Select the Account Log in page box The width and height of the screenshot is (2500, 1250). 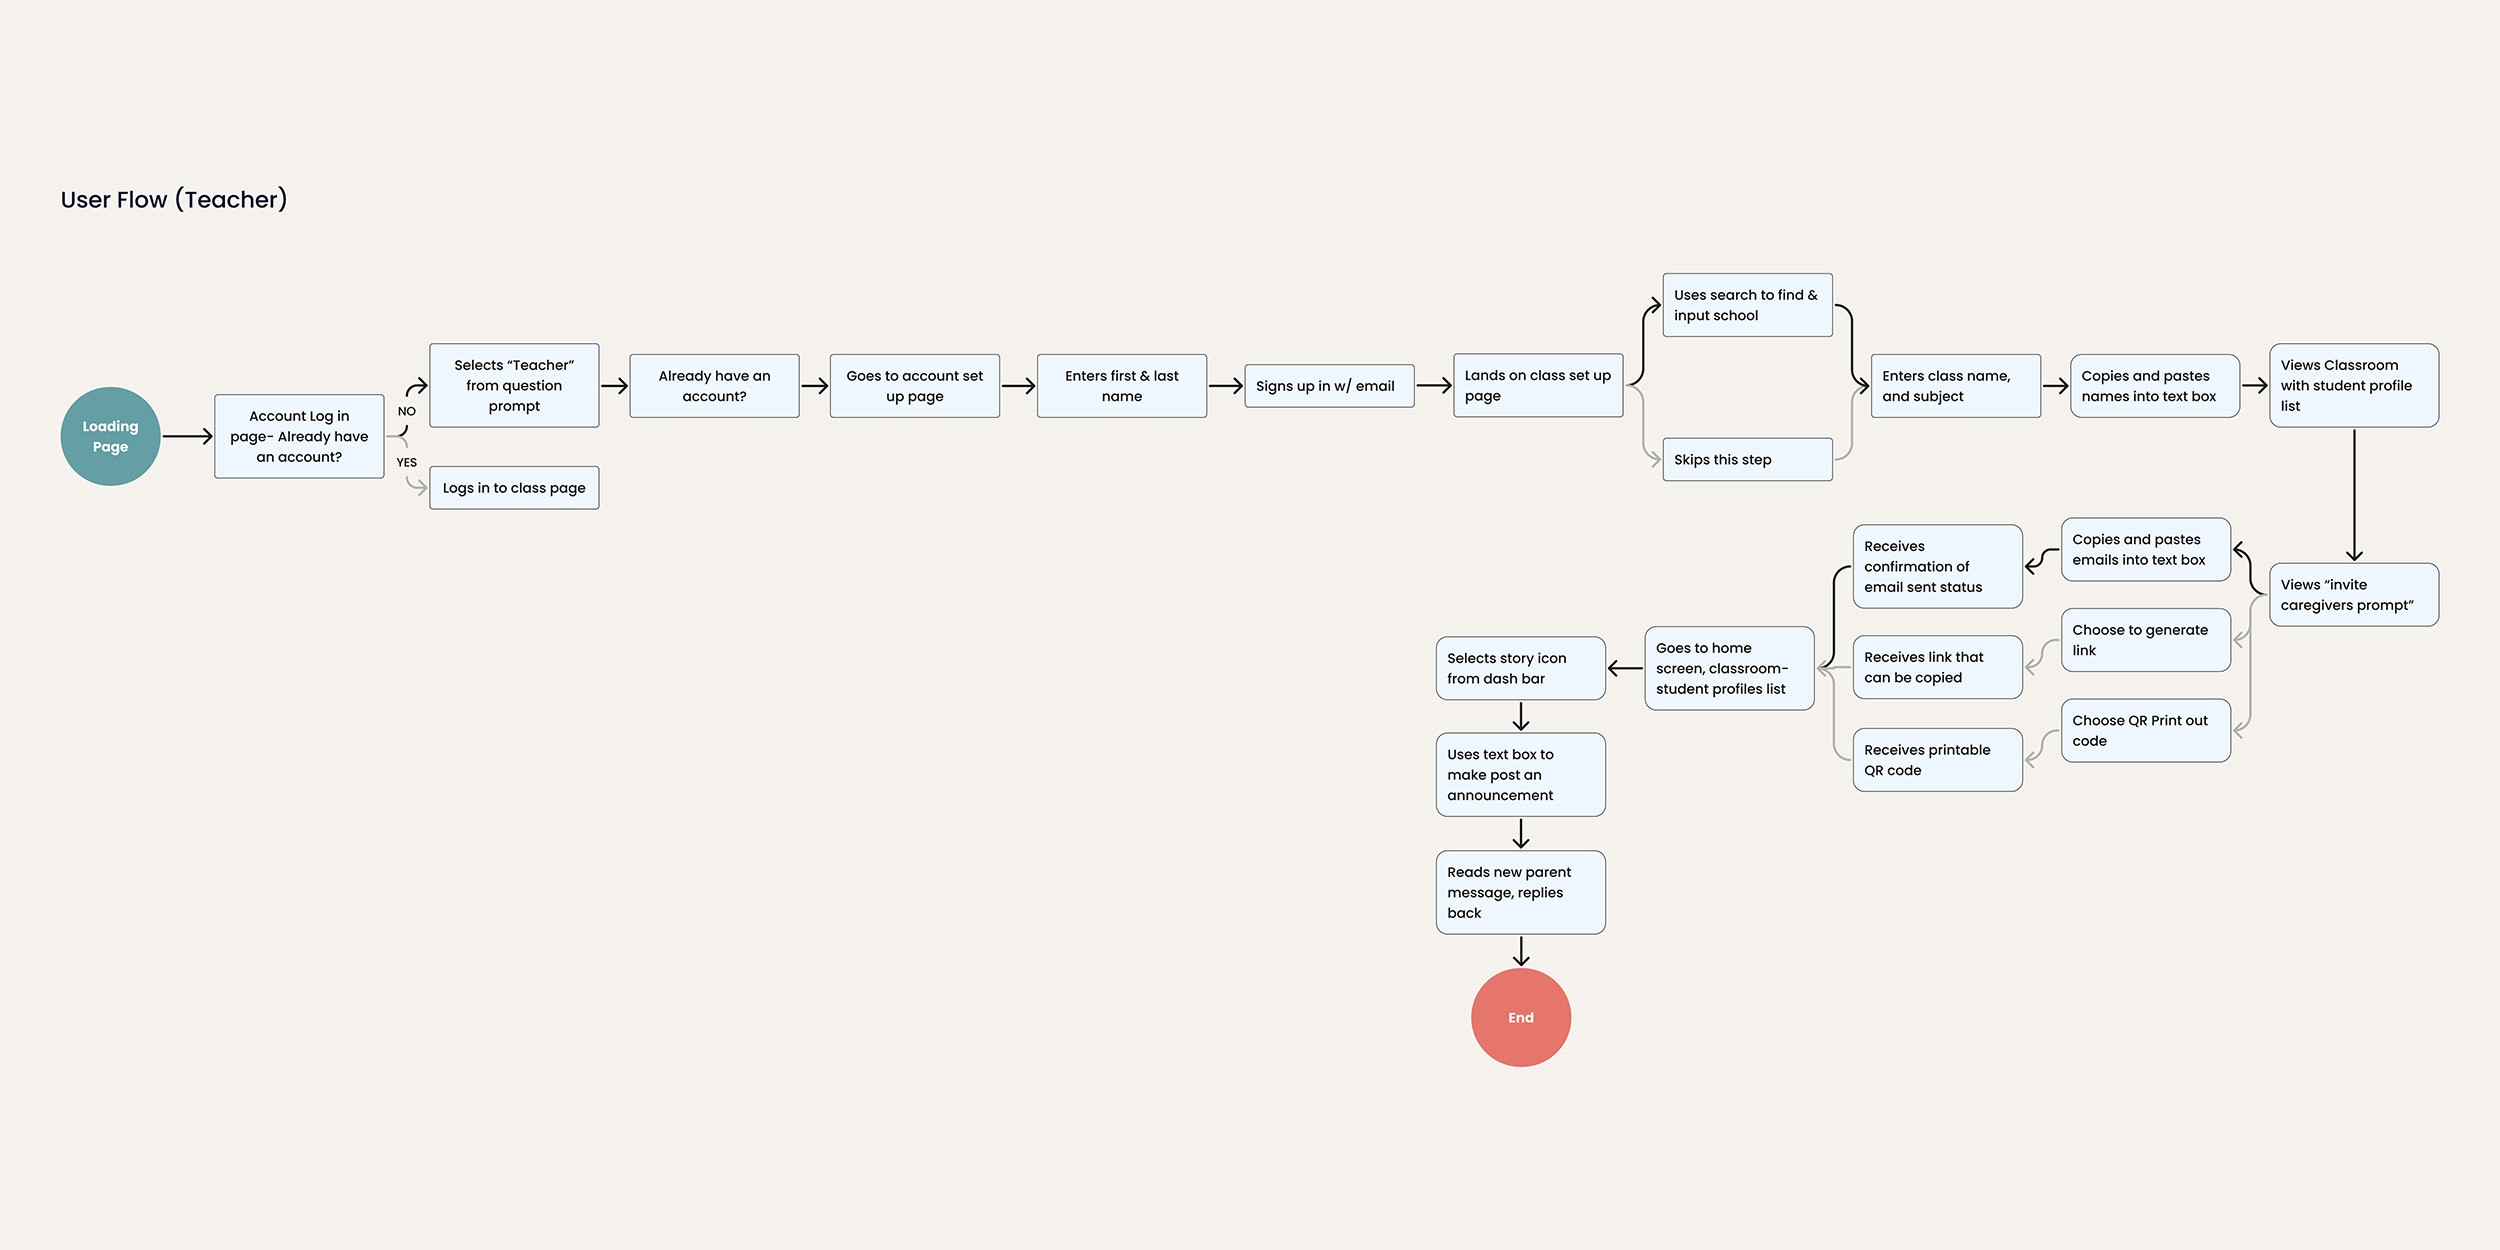[x=299, y=436]
